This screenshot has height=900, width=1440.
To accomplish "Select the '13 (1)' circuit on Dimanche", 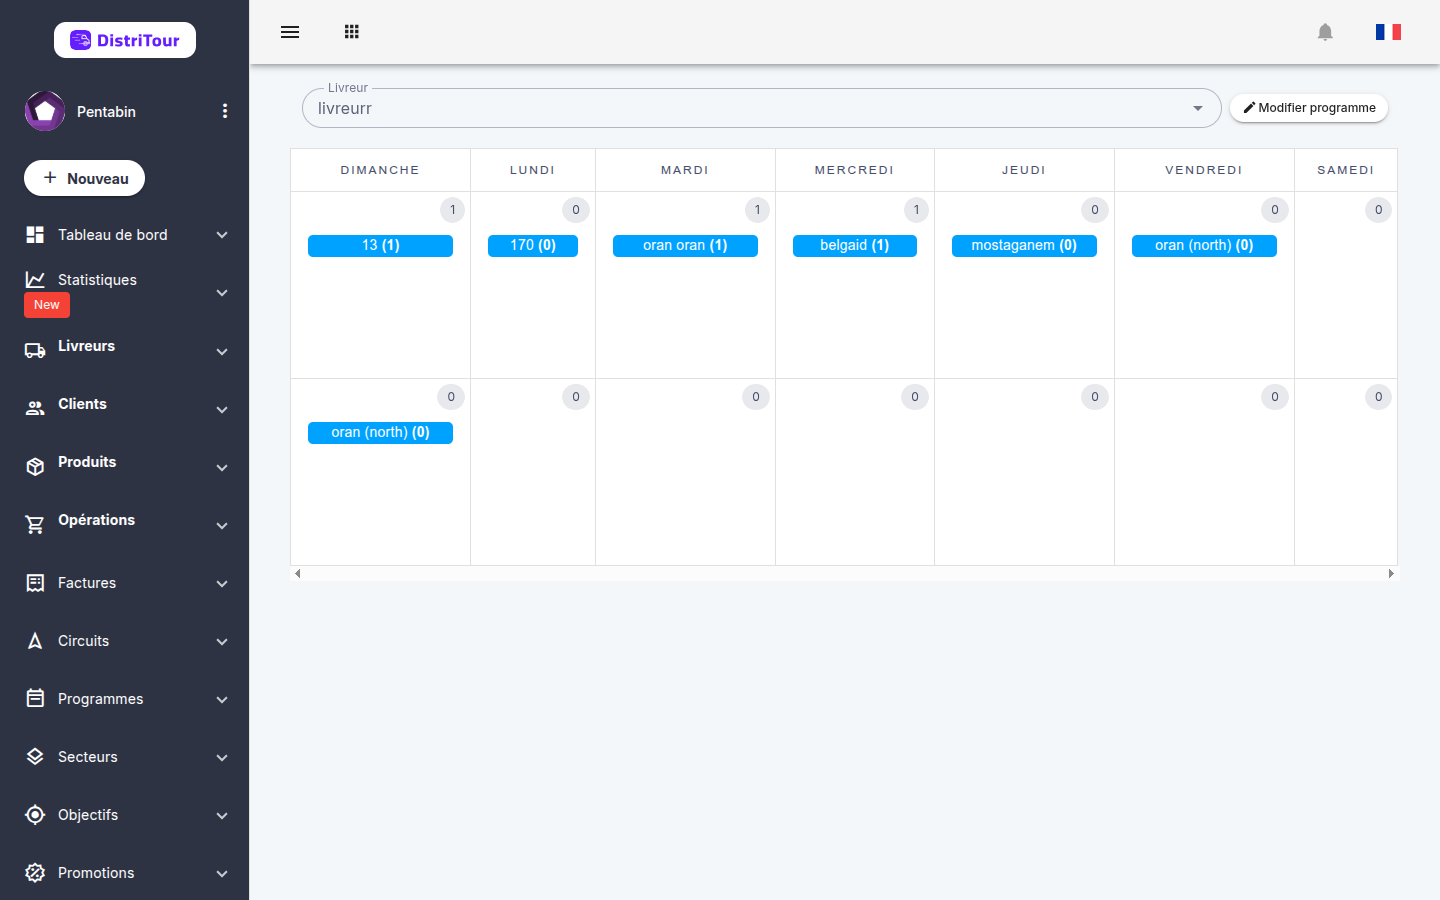I will [x=380, y=246].
